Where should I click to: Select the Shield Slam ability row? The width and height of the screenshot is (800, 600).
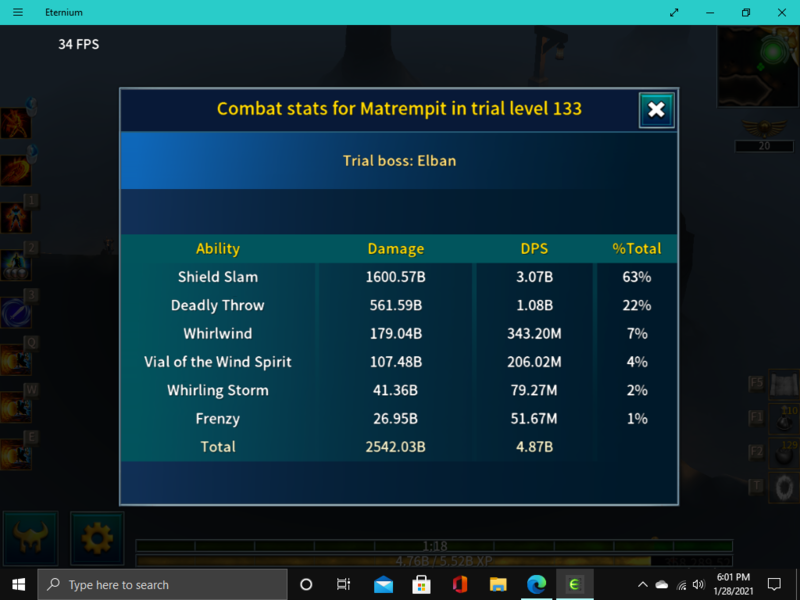[x=217, y=277]
